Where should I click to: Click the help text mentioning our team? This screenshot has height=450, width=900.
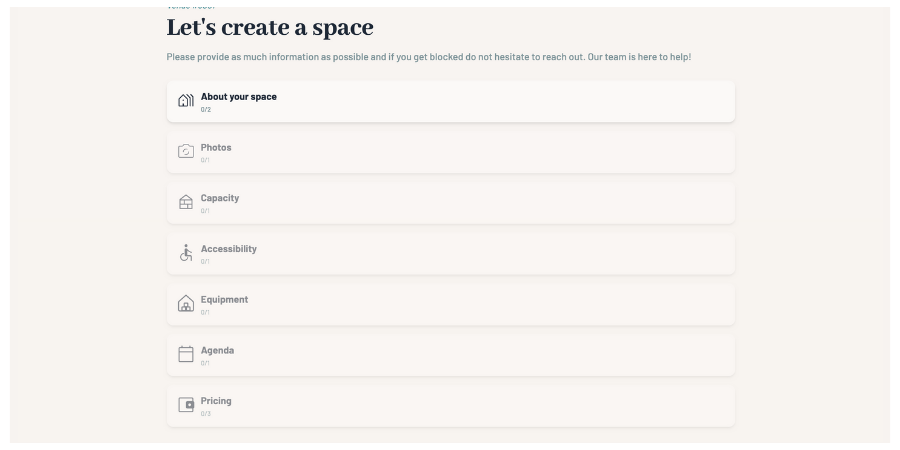[428, 57]
